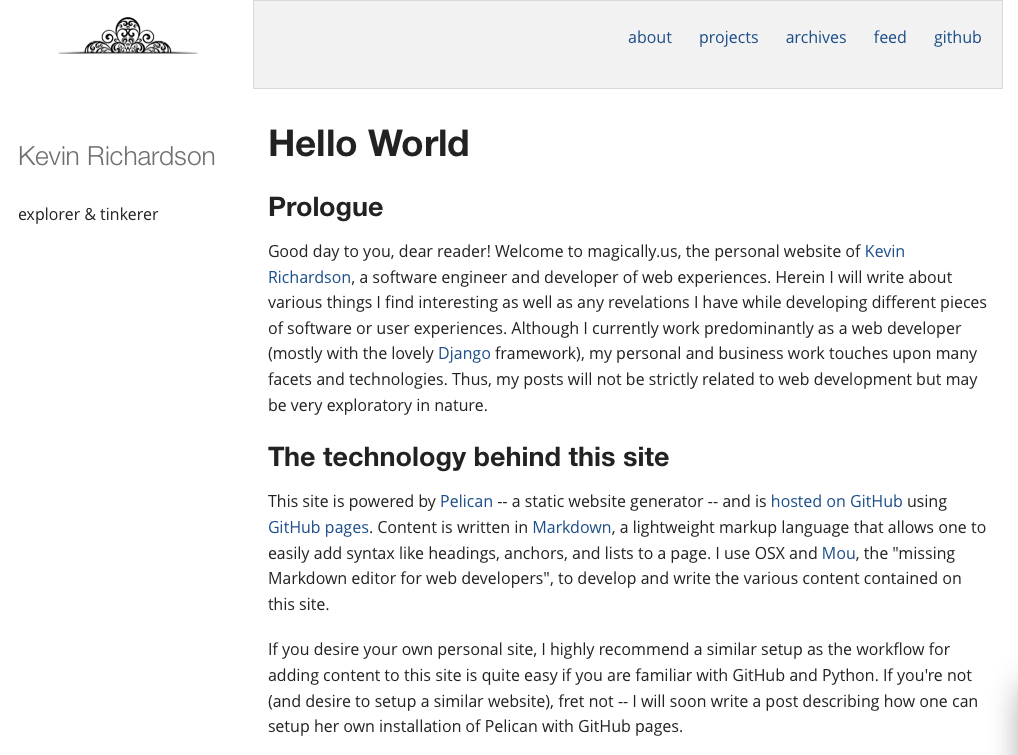Click the 'explorer & tinkerer' tagline
Screen dimensions: 1018x755
pos(88,214)
